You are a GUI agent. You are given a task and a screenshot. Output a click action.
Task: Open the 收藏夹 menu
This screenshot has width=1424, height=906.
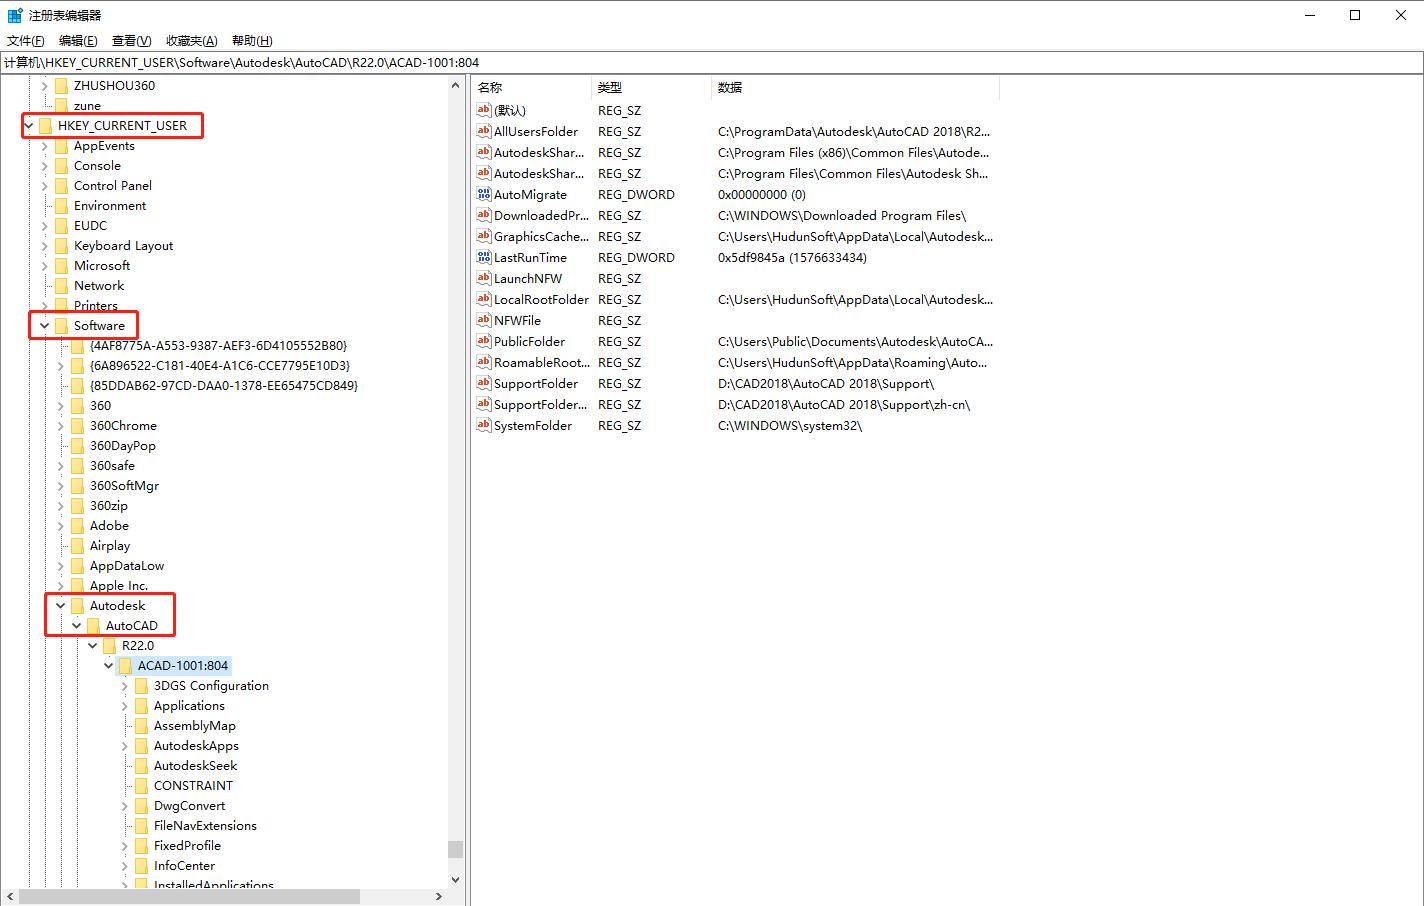(x=190, y=40)
